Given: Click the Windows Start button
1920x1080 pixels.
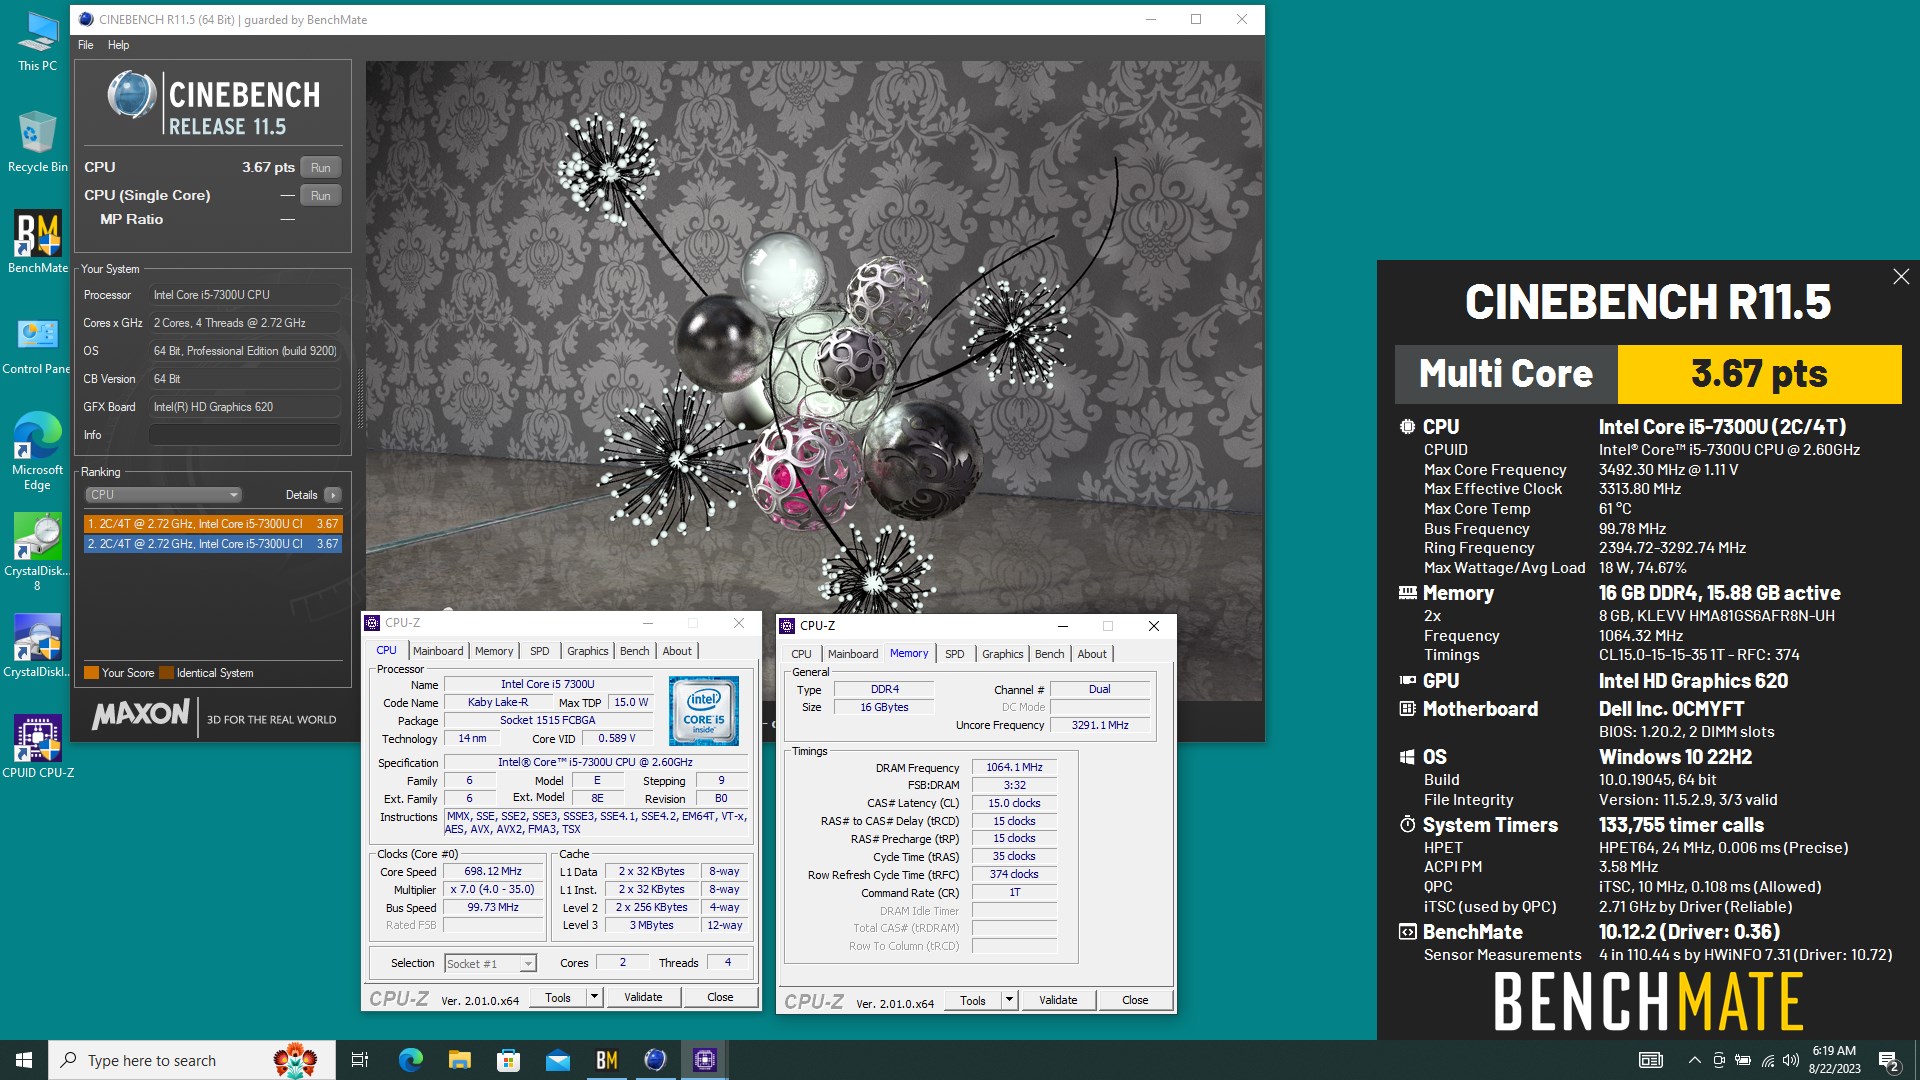Looking at the screenshot, I should click(24, 1060).
